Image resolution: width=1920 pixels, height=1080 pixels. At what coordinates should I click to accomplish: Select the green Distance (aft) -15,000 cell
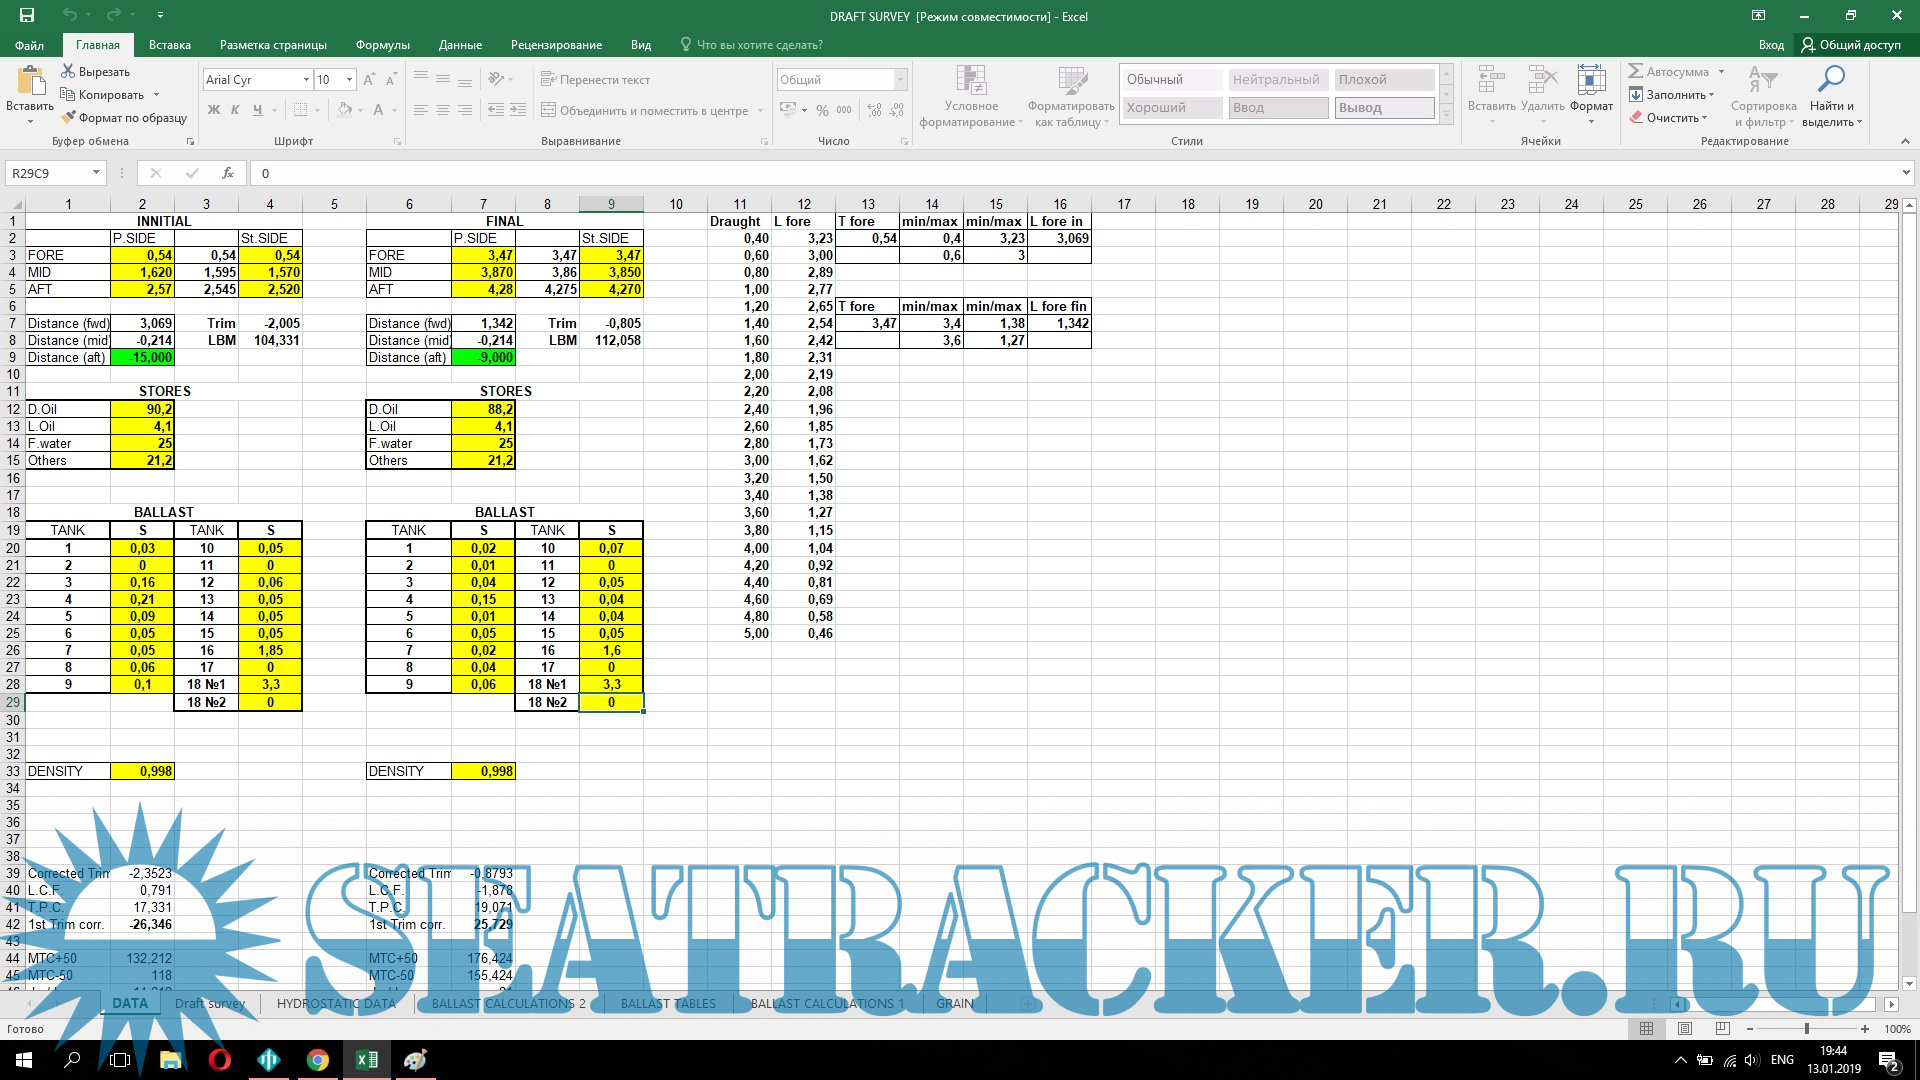click(x=142, y=358)
